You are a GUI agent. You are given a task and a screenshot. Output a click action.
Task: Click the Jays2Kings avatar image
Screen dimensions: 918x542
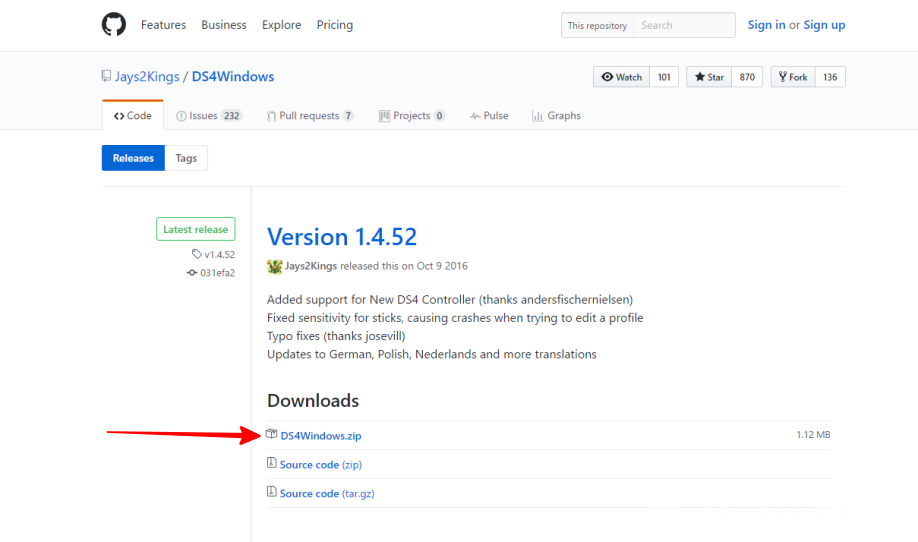pos(274,266)
